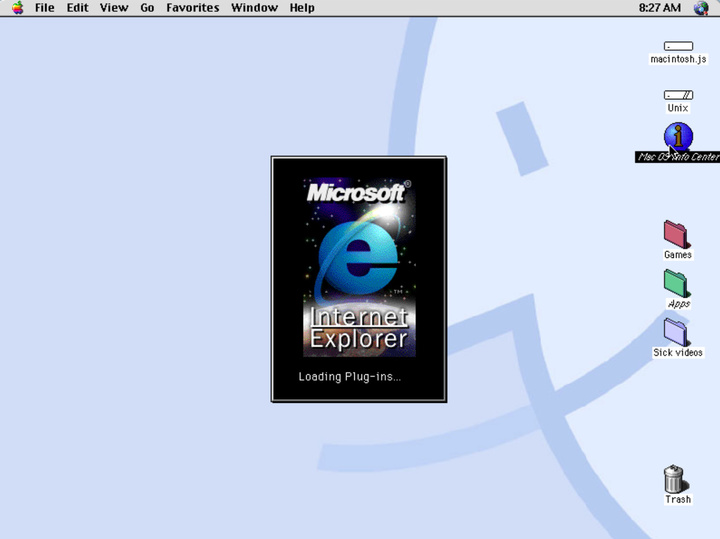Open the View menu
The width and height of the screenshot is (720, 539).
[x=114, y=8]
